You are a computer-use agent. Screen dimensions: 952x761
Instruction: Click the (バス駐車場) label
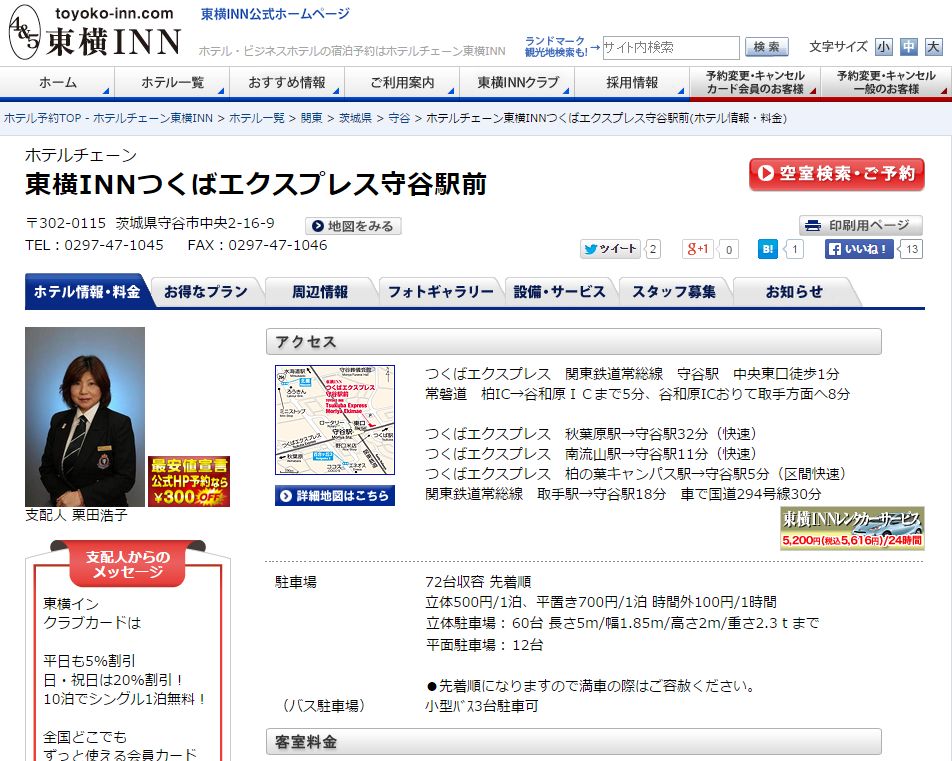tap(324, 706)
